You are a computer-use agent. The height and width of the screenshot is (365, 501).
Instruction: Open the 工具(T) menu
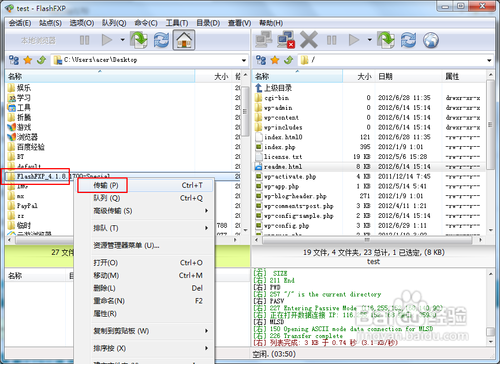[x=177, y=23]
